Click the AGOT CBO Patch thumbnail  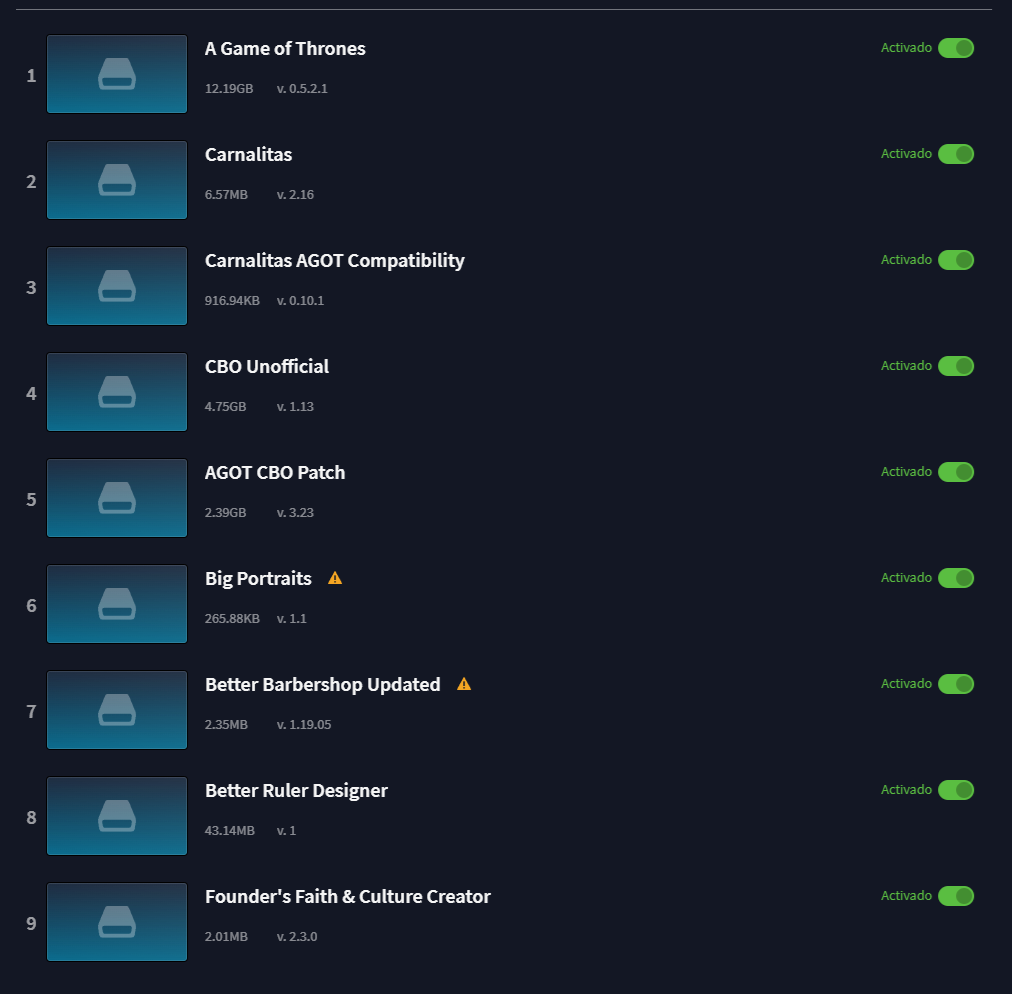(117, 498)
